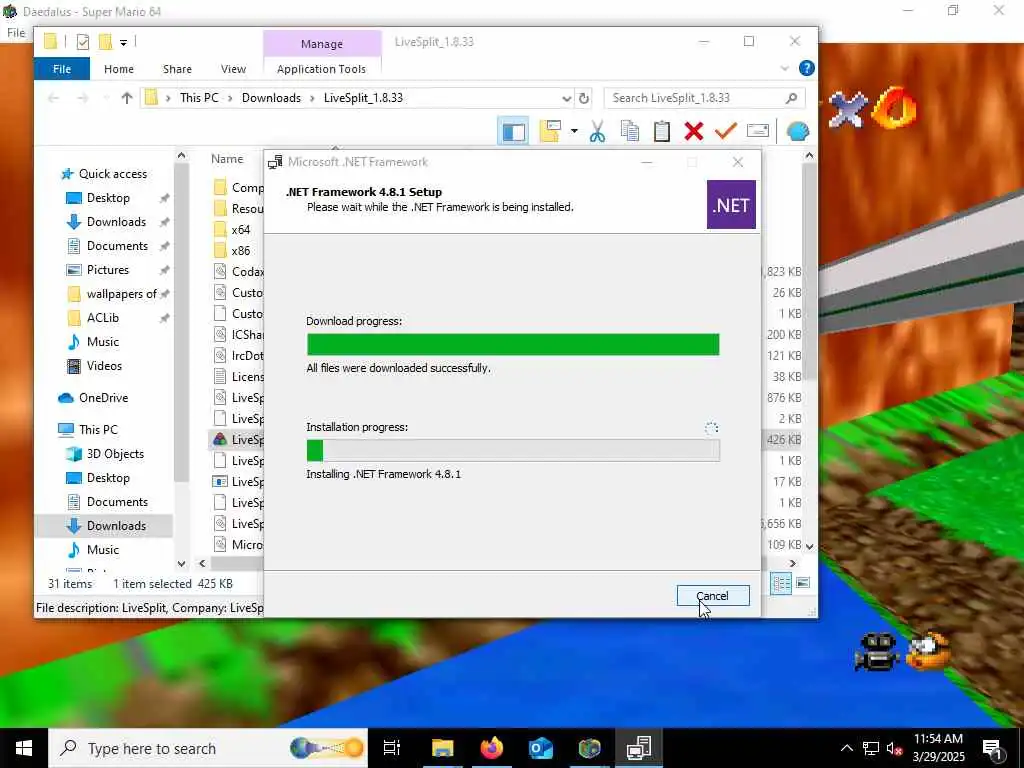Click the clipboard Paste icon

pyautogui.click(x=662, y=131)
